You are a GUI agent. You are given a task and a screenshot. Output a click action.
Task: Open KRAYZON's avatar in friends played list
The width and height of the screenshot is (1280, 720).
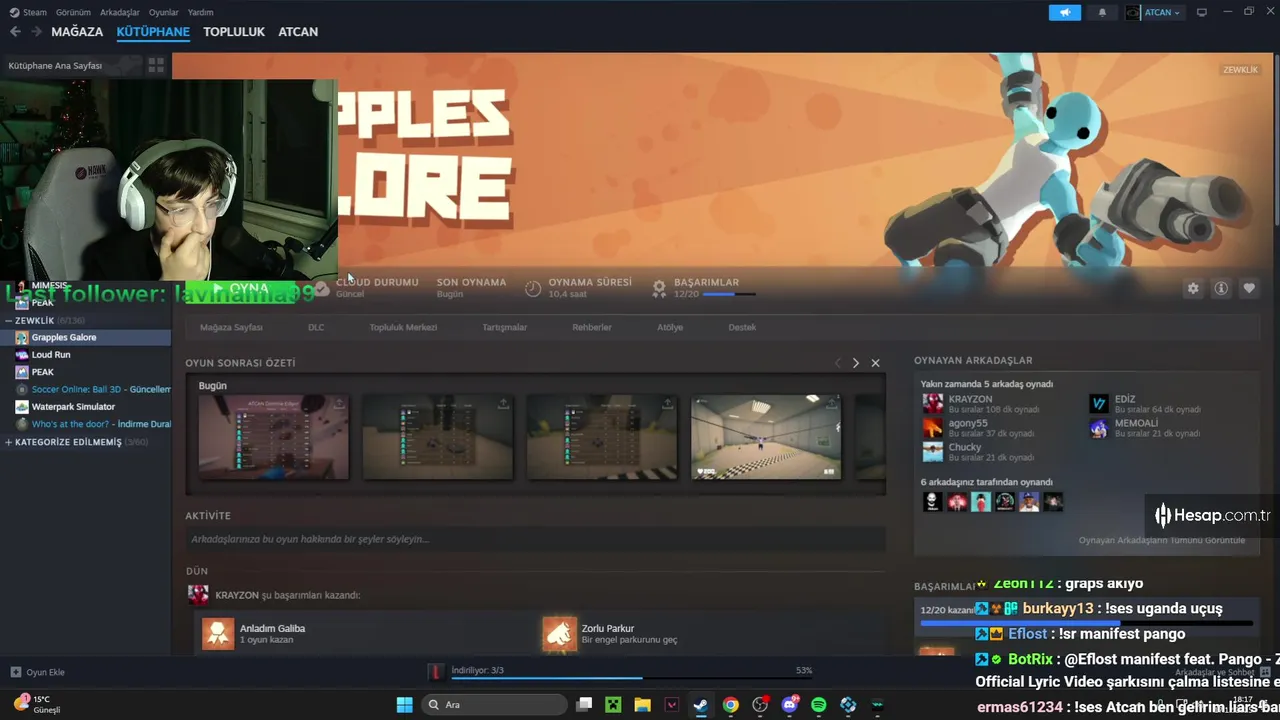tap(932, 403)
